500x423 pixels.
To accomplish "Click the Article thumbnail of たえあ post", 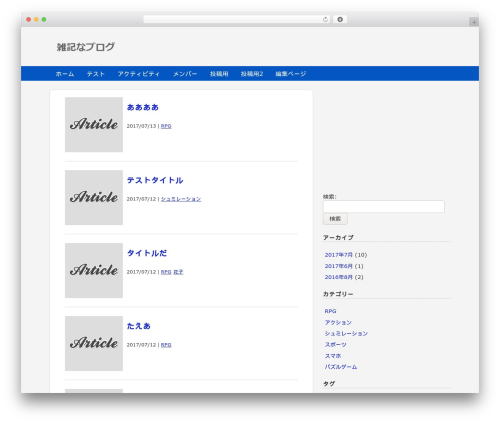I will tap(94, 343).
